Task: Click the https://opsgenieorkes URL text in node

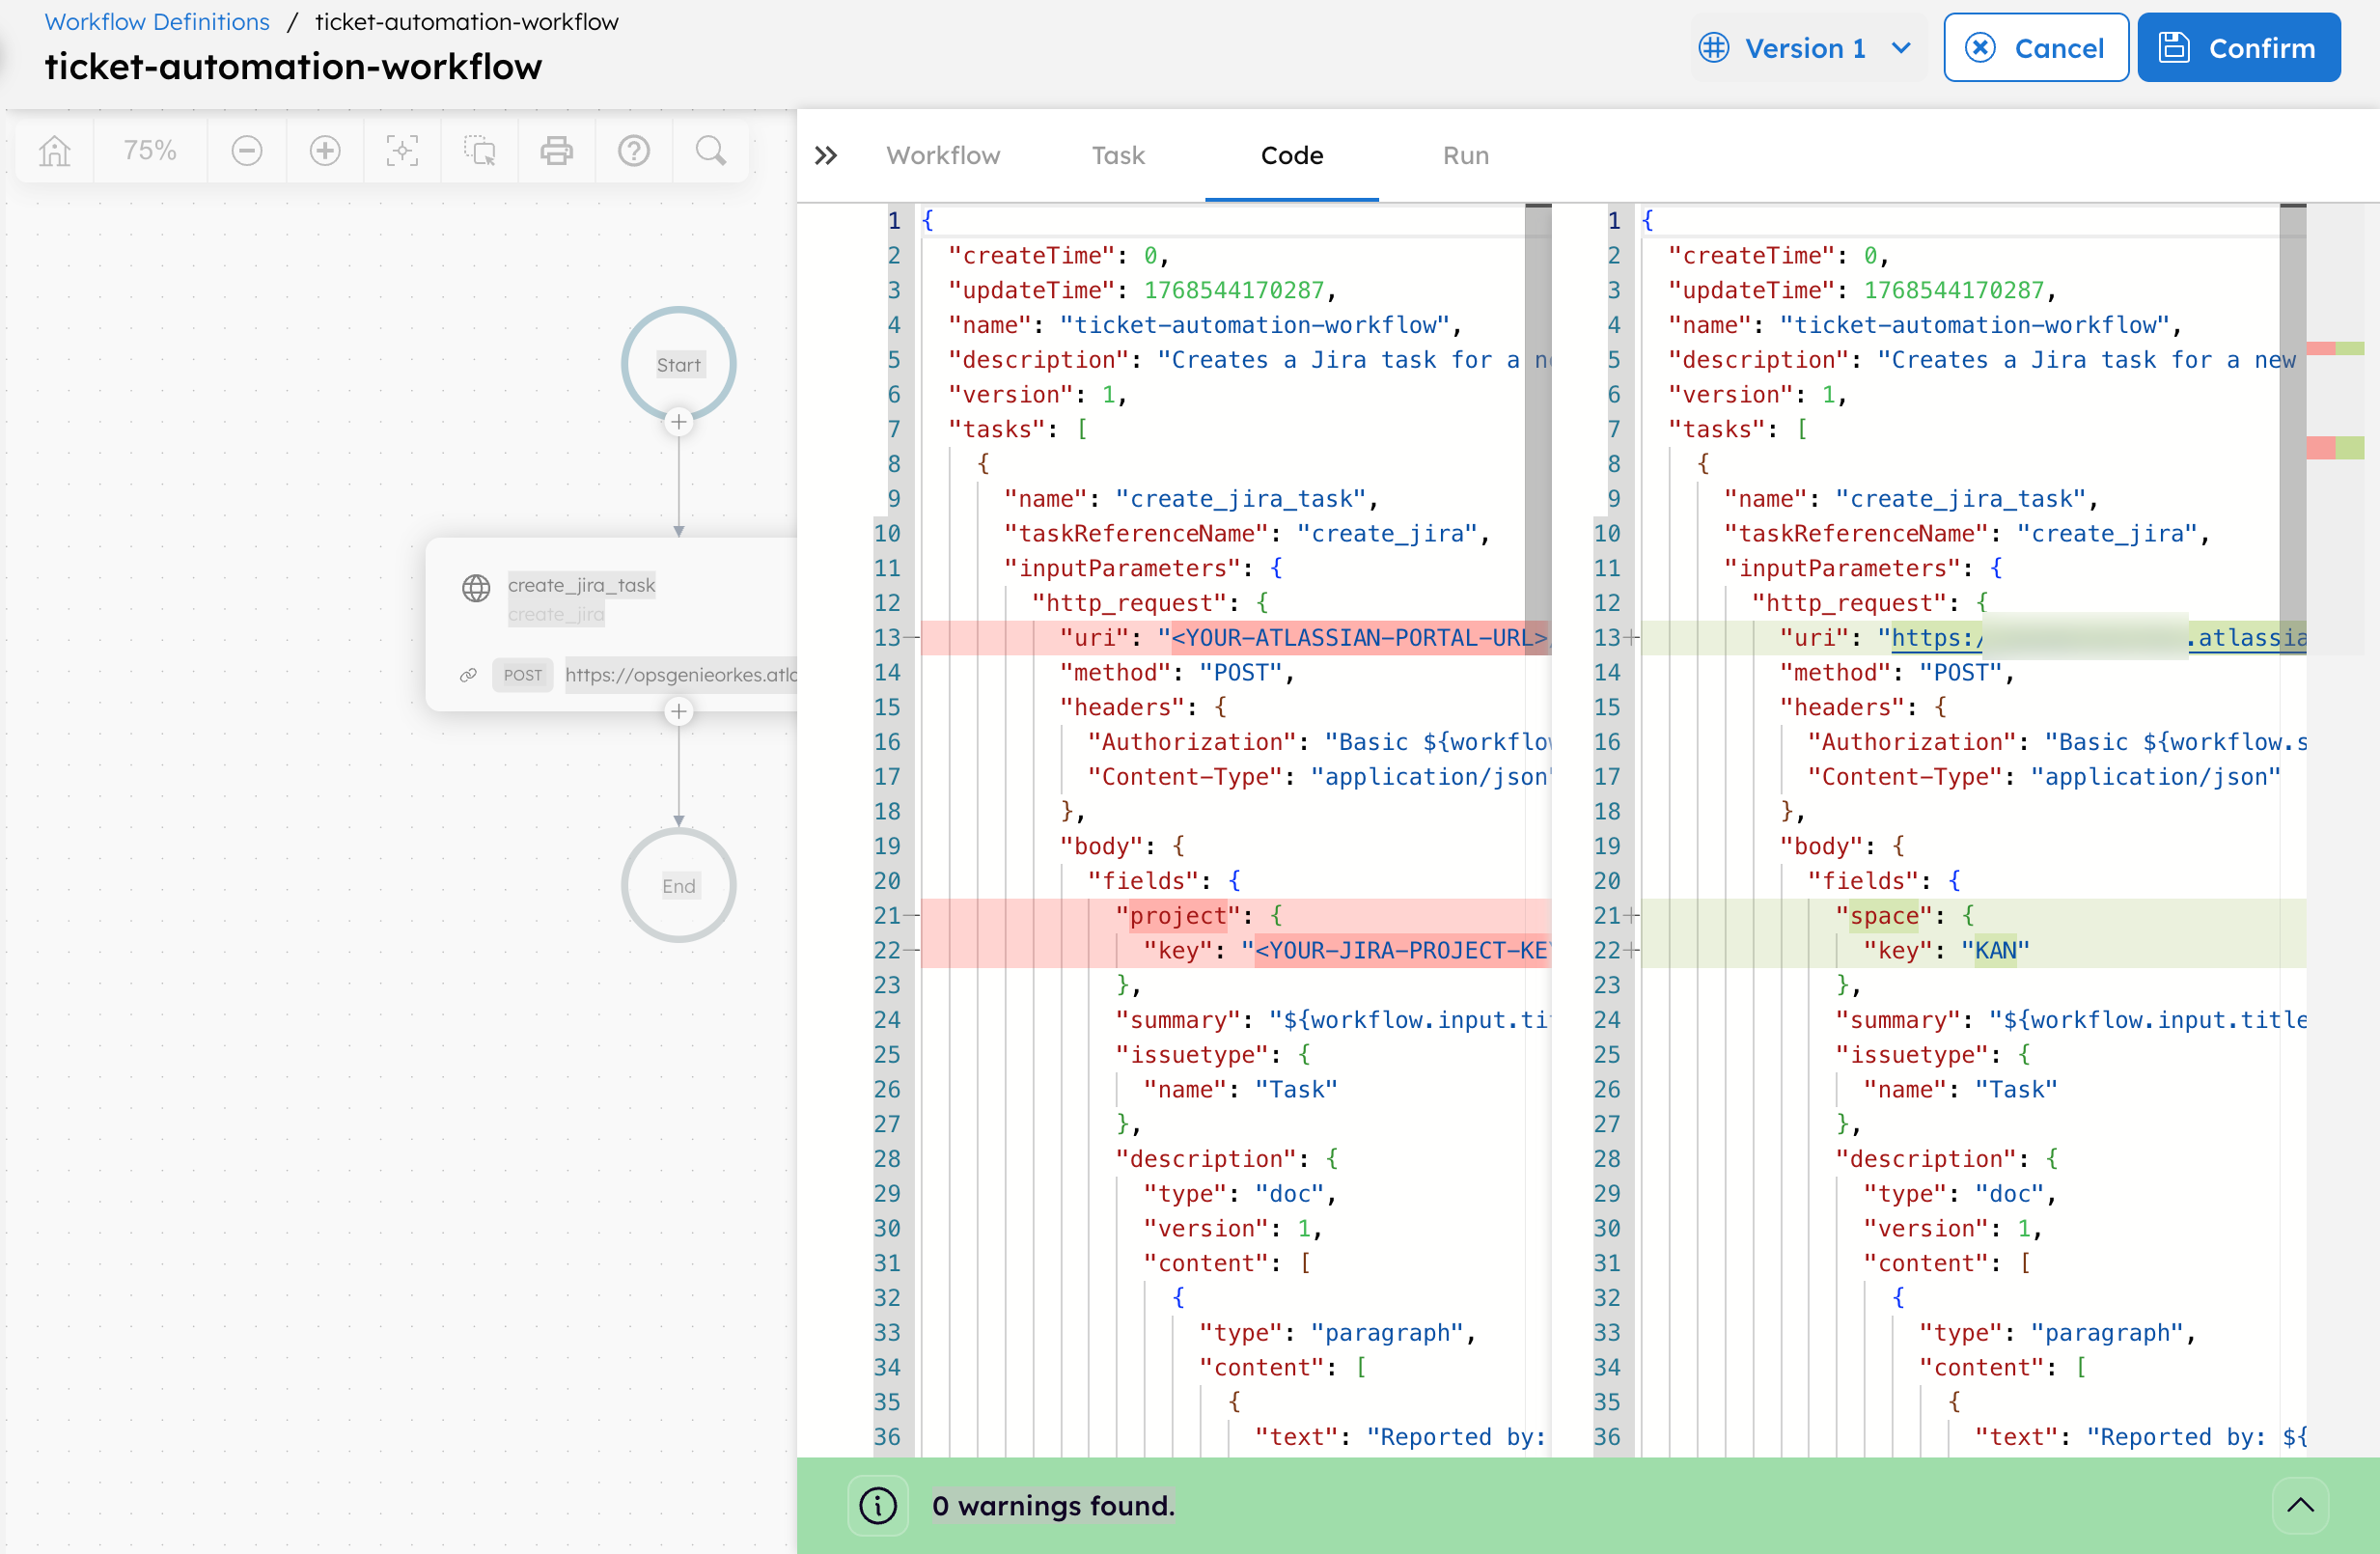Action: [681, 675]
